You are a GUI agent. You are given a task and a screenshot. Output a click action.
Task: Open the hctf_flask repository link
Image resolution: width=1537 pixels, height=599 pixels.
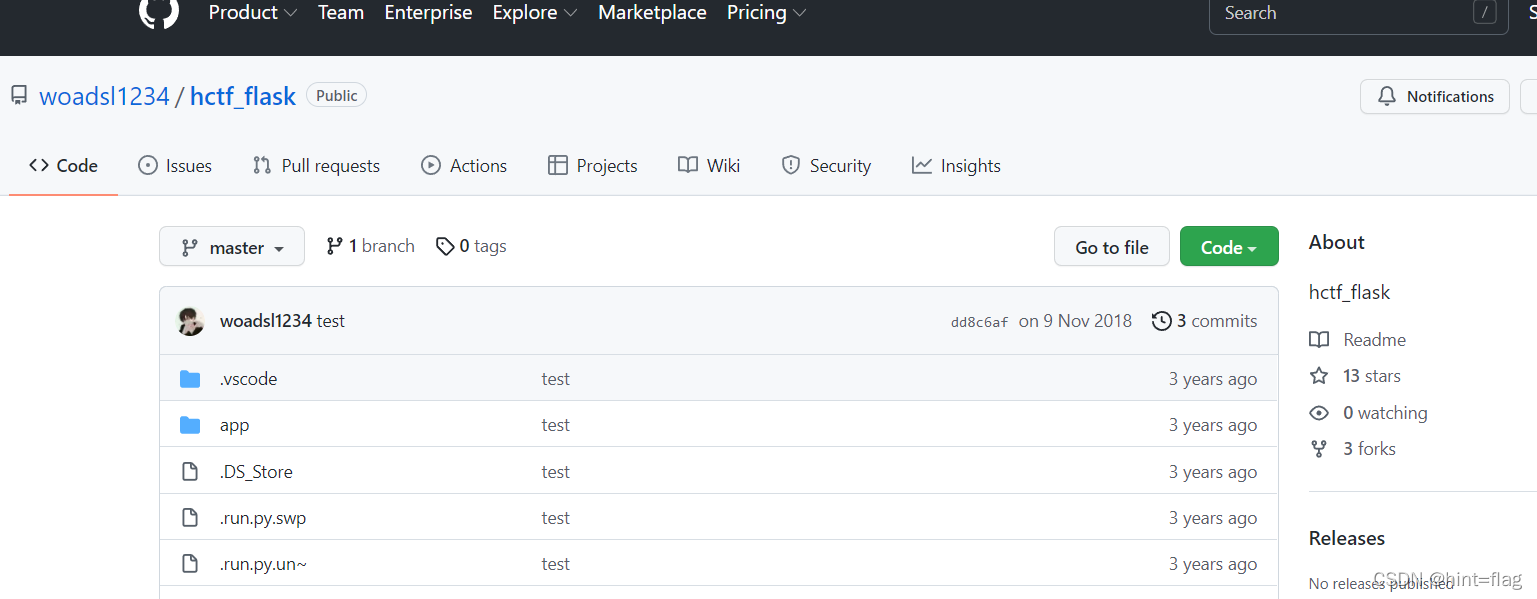coord(243,97)
